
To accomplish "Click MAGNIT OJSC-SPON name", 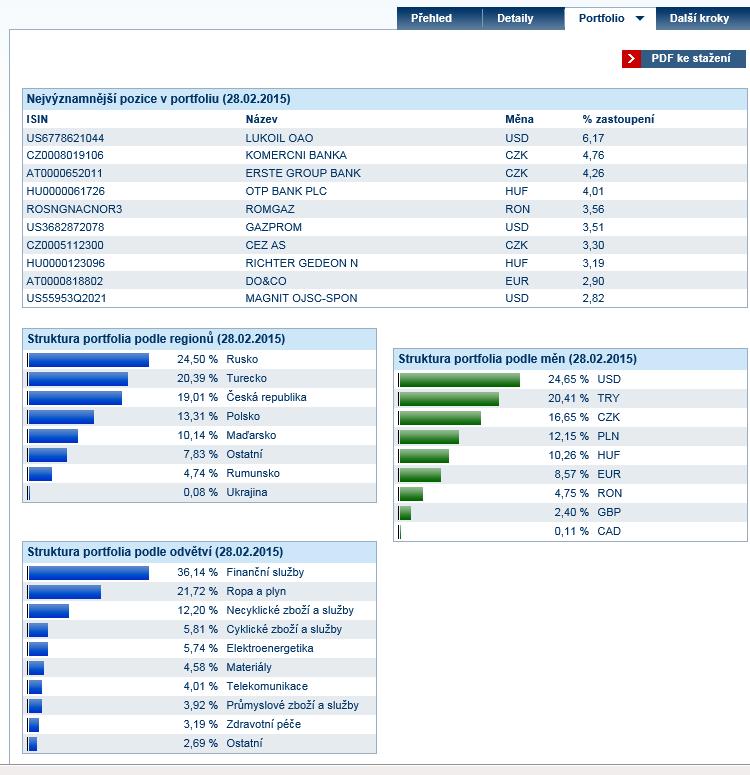I will click(301, 298).
